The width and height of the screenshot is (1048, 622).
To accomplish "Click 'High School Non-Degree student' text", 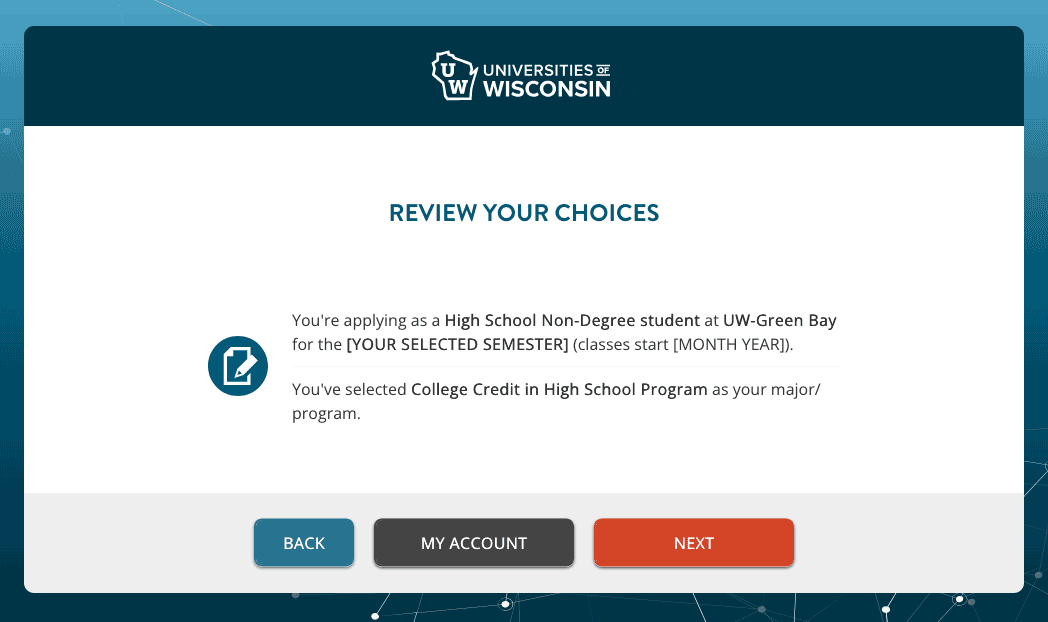I will click(x=571, y=320).
